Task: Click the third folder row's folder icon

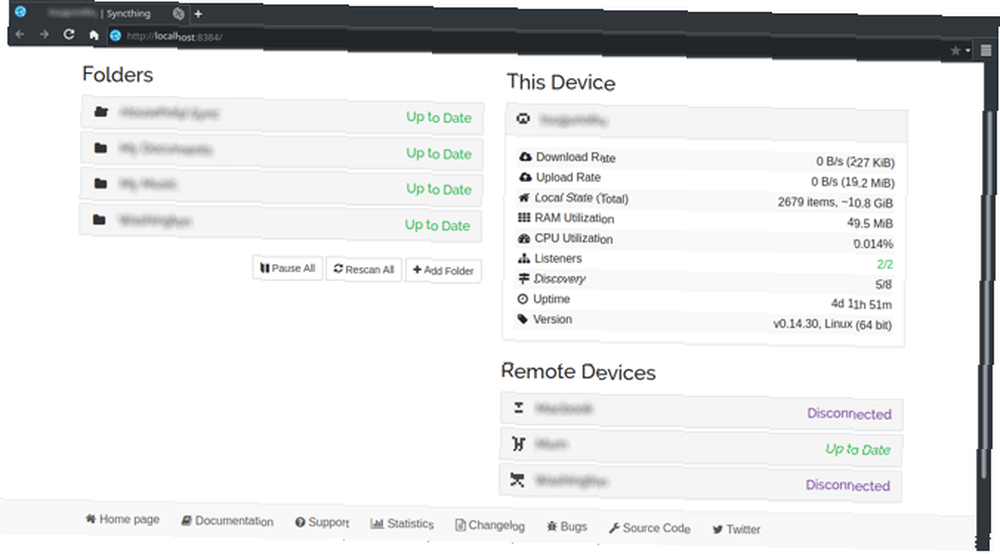Action: (100, 184)
